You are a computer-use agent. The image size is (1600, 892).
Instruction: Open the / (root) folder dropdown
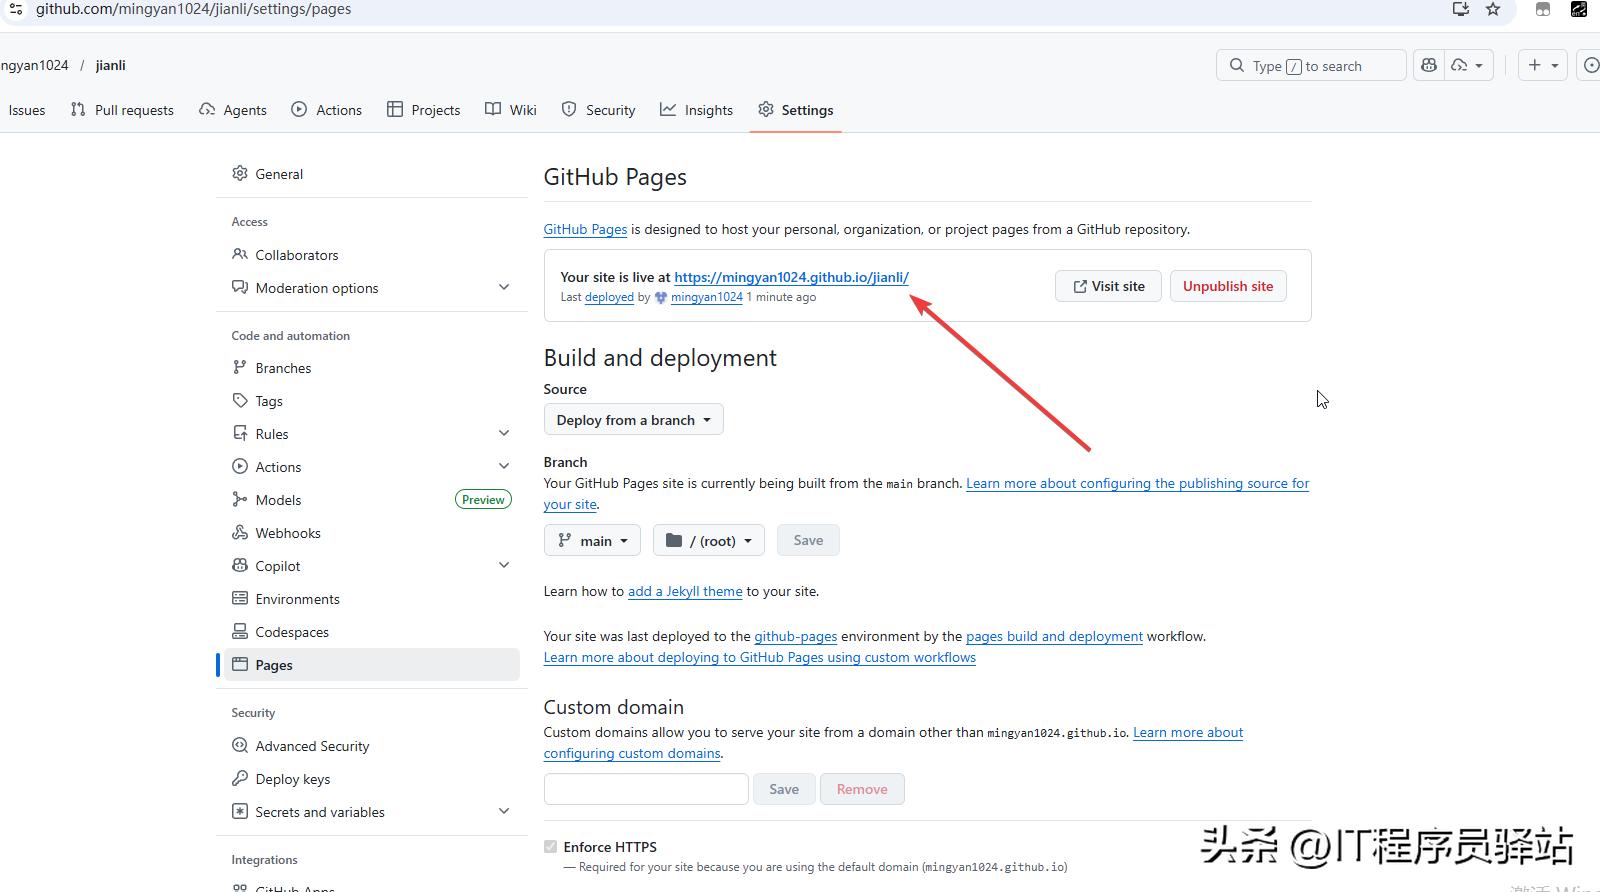click(x=708, y=541)
